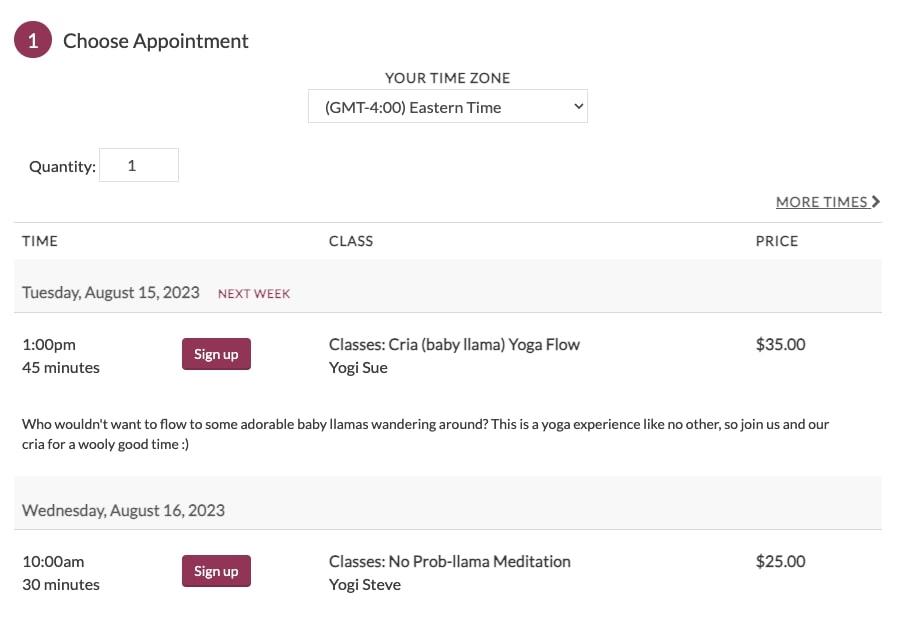Open the MORE TIMES link
This screenshot has width=897, height=617.
click(828, 202)
